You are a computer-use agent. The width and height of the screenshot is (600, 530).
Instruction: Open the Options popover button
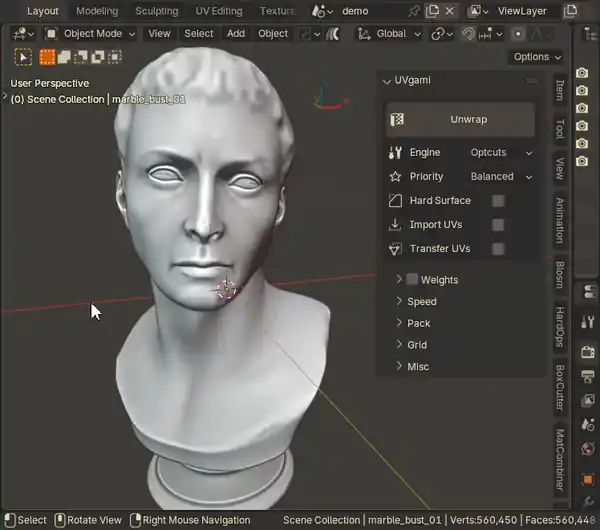click(537, 57)
